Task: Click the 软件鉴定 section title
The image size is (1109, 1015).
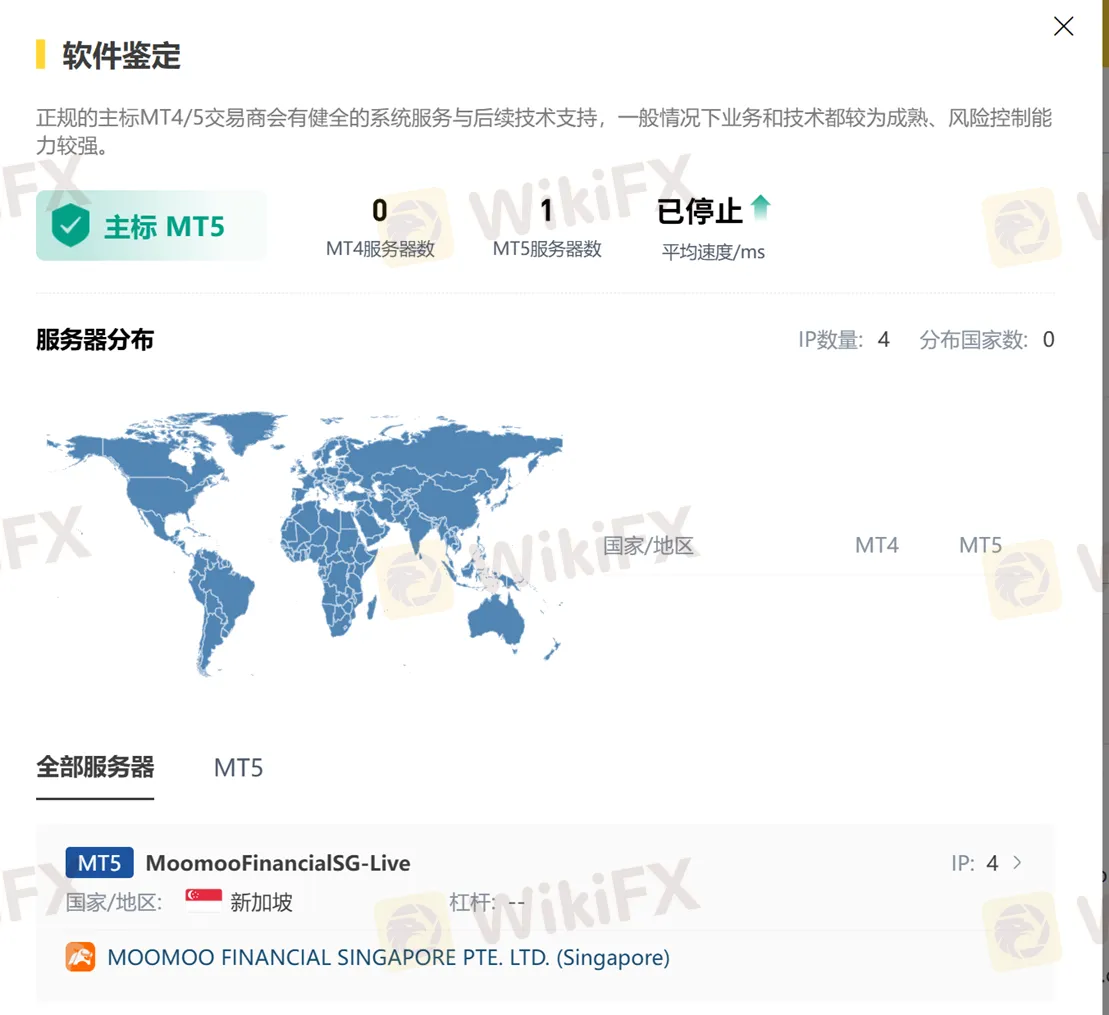Action: (121, 55)
